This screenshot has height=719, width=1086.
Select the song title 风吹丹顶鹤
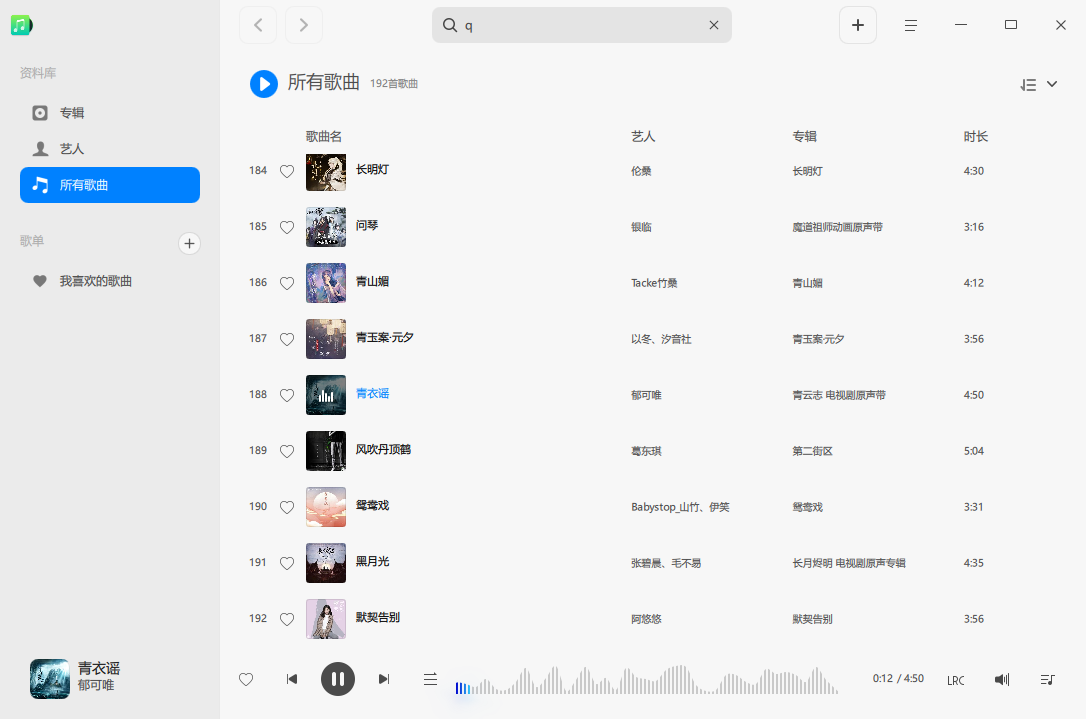[383, 450]
